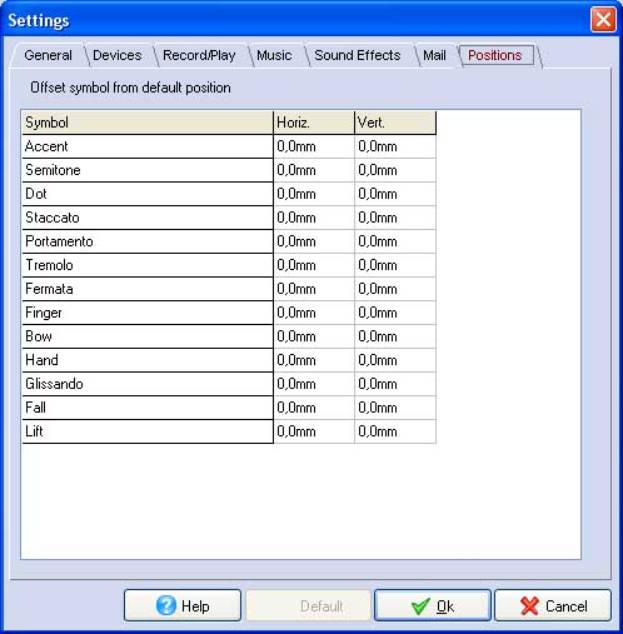Click the greyed-out Default button
This screenshot has height=634, width=623.
click(x=308, y=606)
